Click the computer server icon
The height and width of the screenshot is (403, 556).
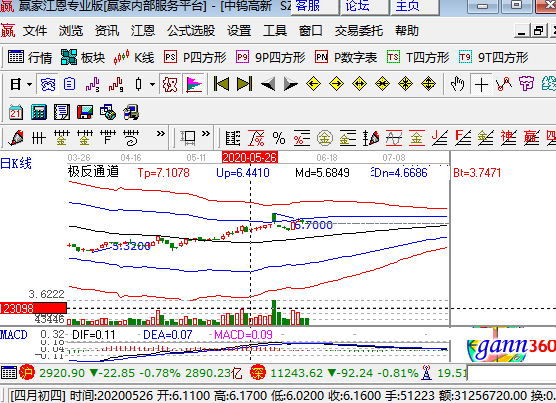(131, 113)
